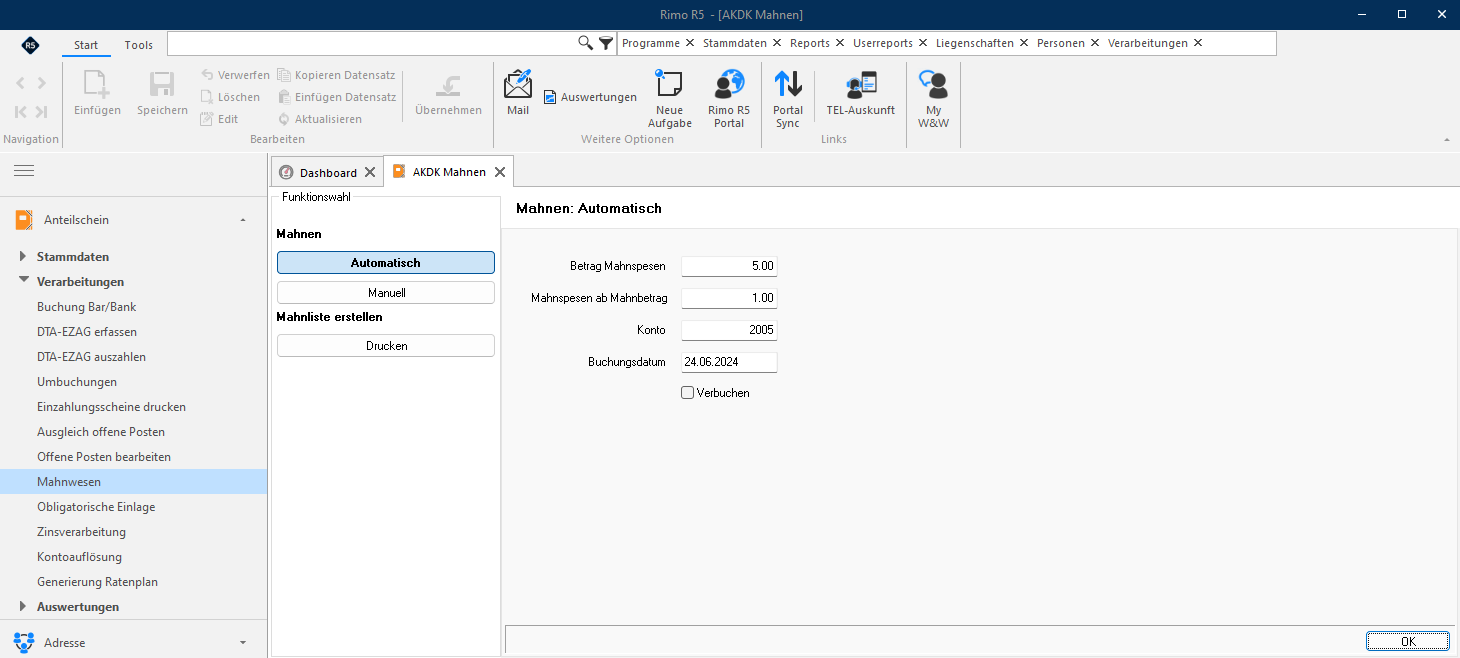Click Kopieren Datensatz

[x=336, y=75]
